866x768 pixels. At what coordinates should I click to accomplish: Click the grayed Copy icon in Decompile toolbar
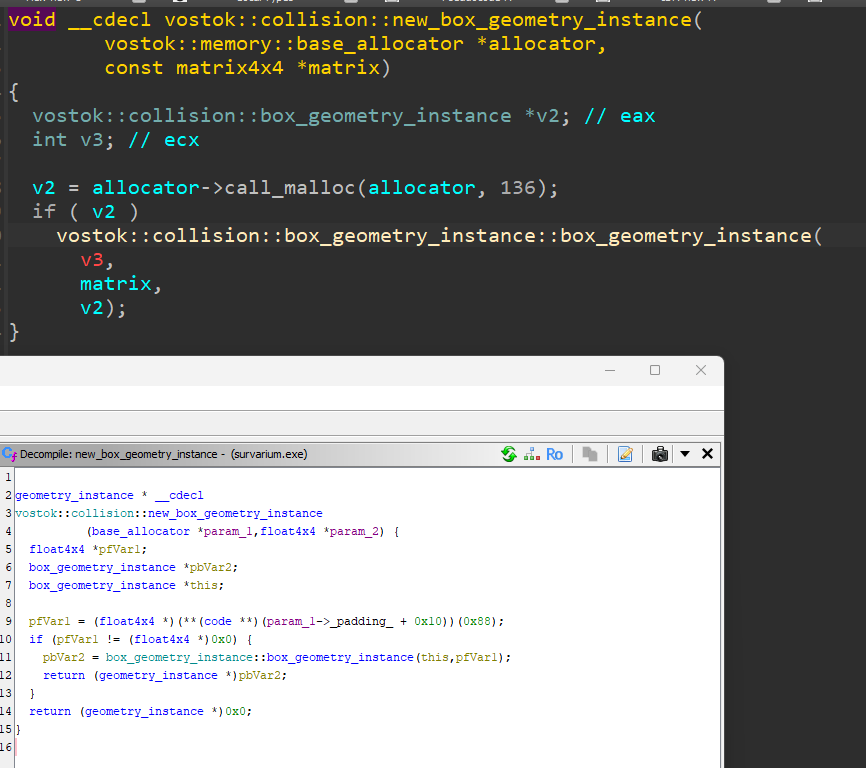590,454
